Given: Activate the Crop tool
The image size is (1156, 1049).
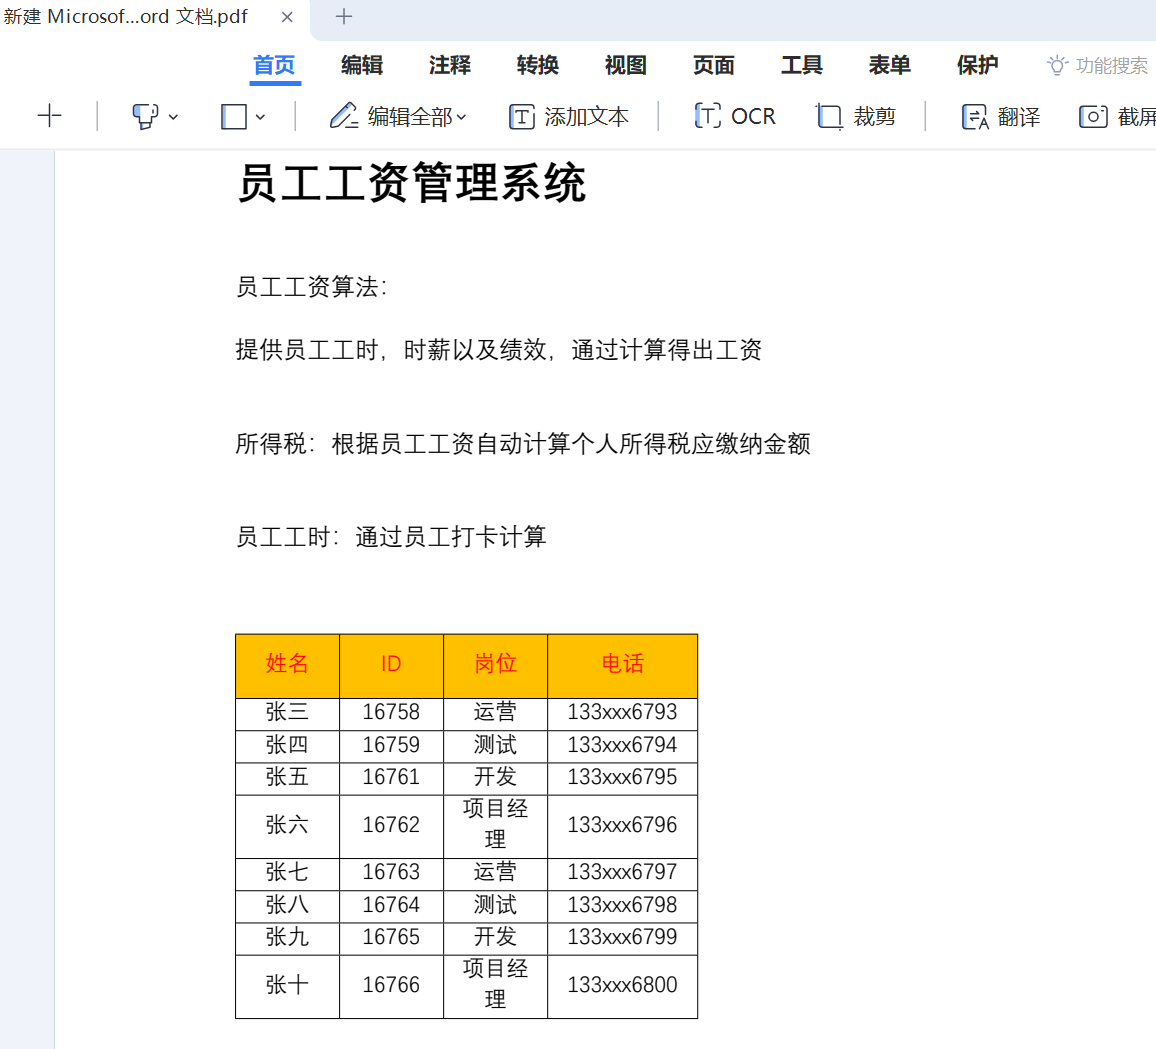Looking at the screenshot, I should 855,116.
